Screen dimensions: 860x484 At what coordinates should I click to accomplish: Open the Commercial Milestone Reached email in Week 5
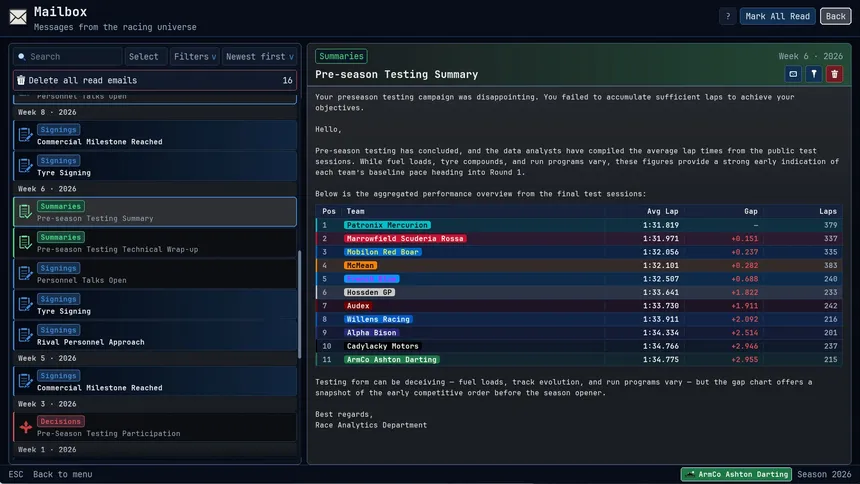click(x=155, y=381)
